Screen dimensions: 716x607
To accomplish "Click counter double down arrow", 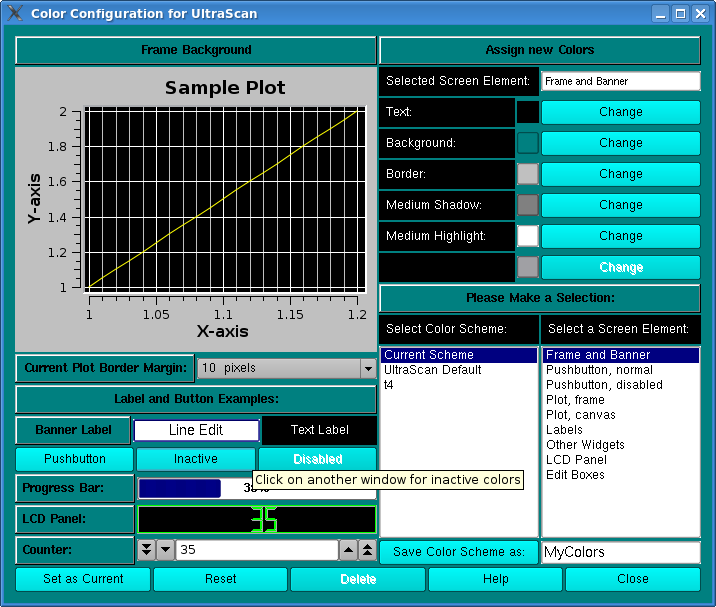I will [146, 550].
